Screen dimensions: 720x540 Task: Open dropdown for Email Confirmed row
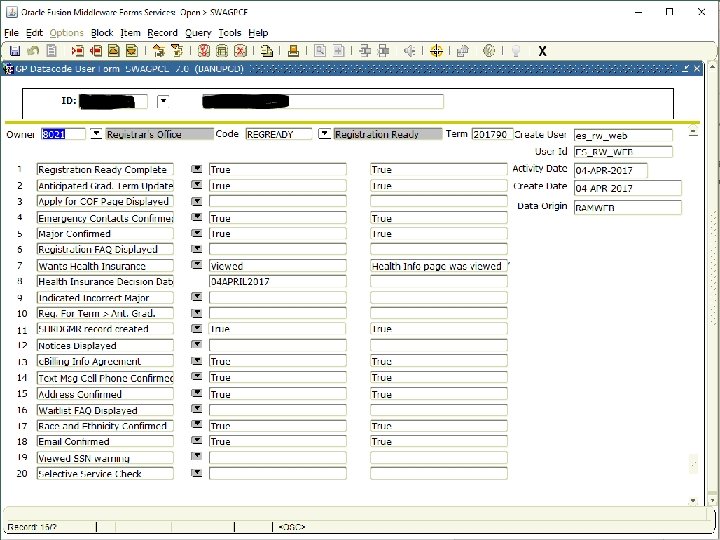[197, 440]
